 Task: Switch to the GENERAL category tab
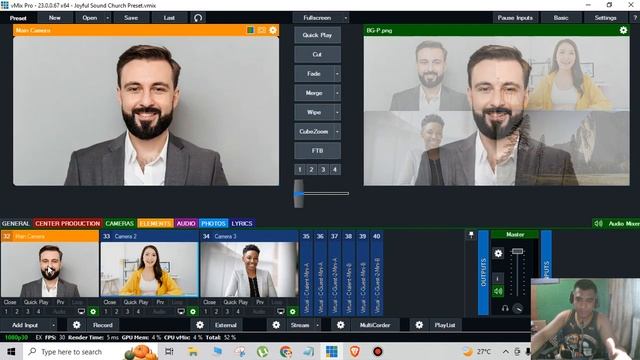click(x=16, y=223)
